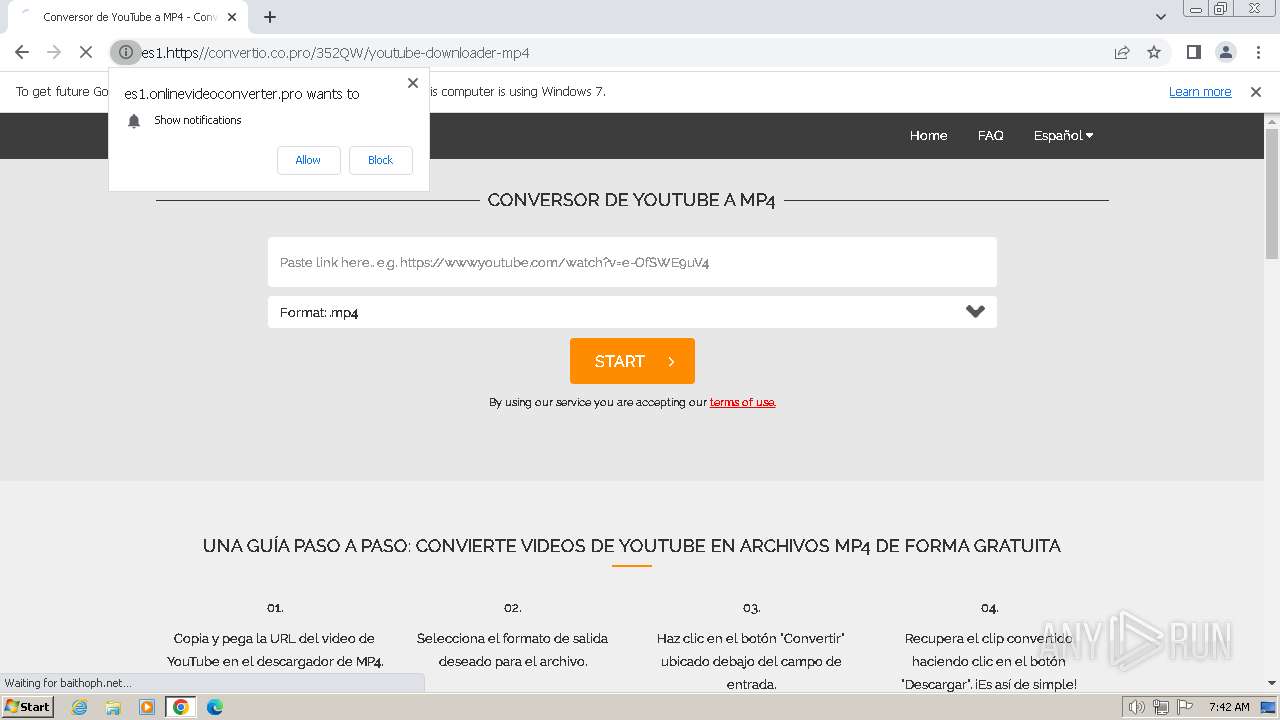Allow notifications from onlinevideoconverter.pro
1280x720 pixels.
click(308, 160)
